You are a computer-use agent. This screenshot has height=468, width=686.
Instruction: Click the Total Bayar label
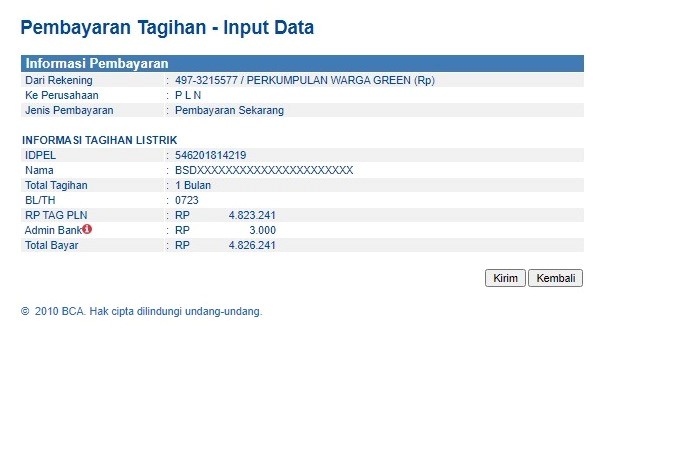51,245
